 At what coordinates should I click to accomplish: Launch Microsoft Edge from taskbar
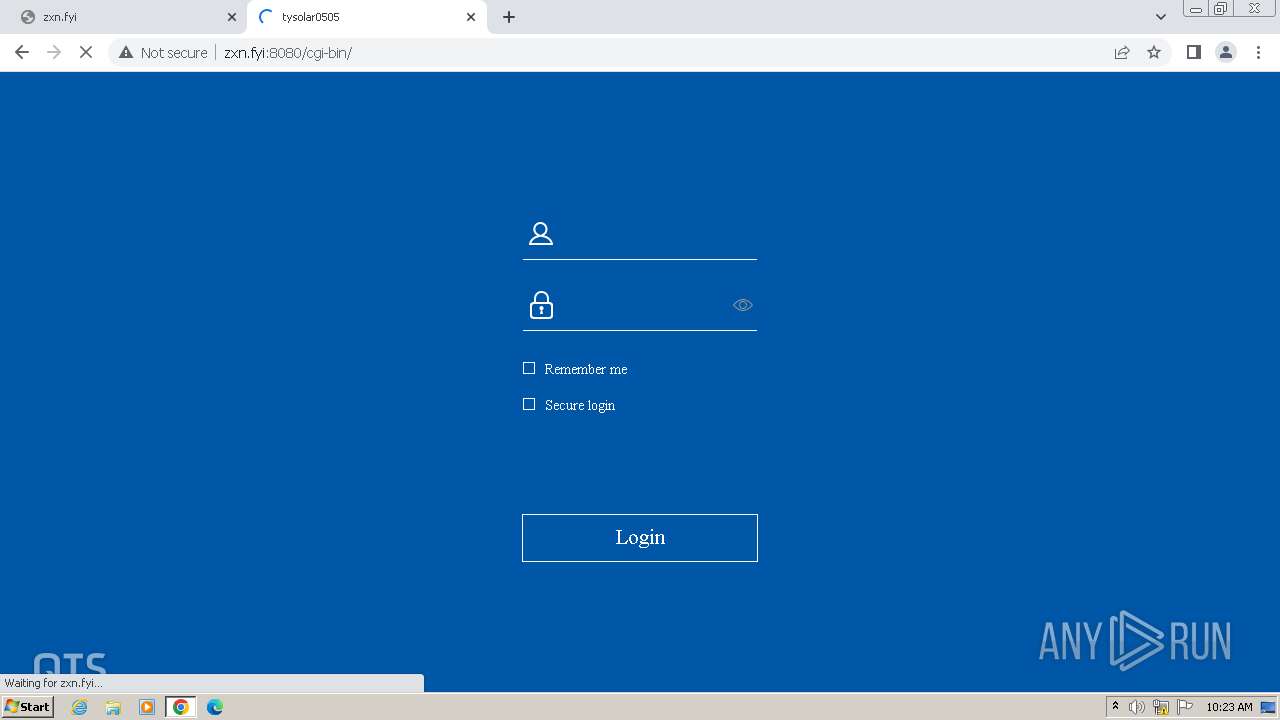pyautogui.click(x=215, y=707)
